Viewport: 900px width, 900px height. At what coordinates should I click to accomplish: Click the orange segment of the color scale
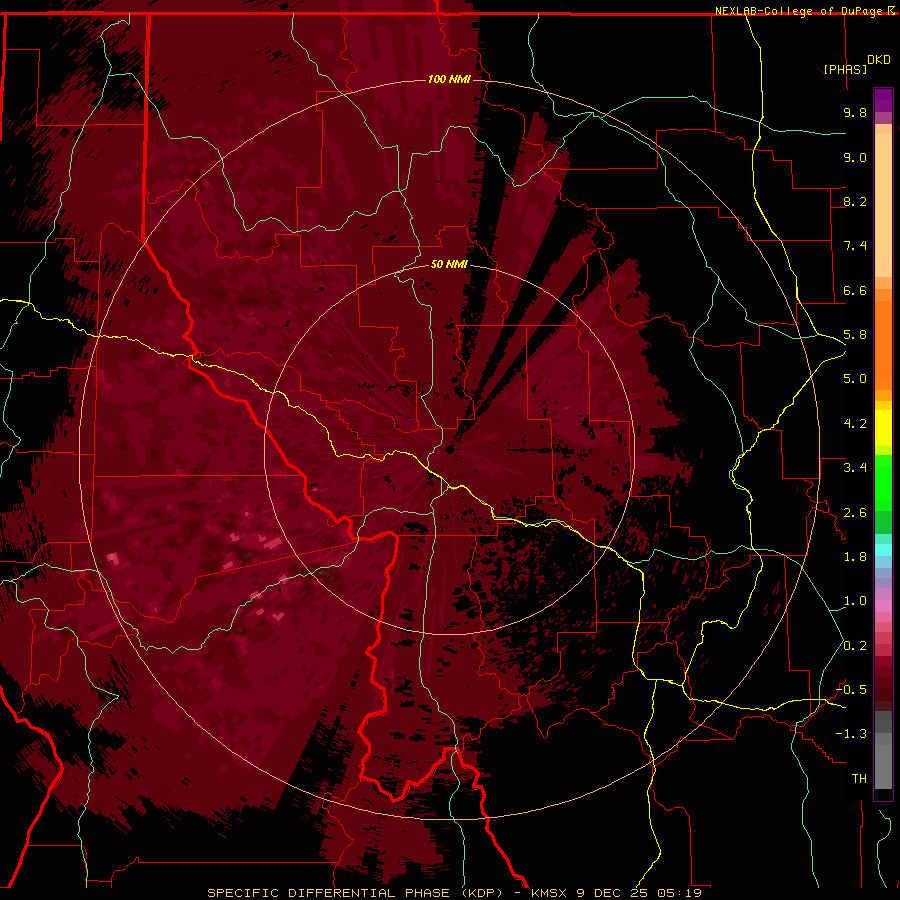(x=883, y=344)
